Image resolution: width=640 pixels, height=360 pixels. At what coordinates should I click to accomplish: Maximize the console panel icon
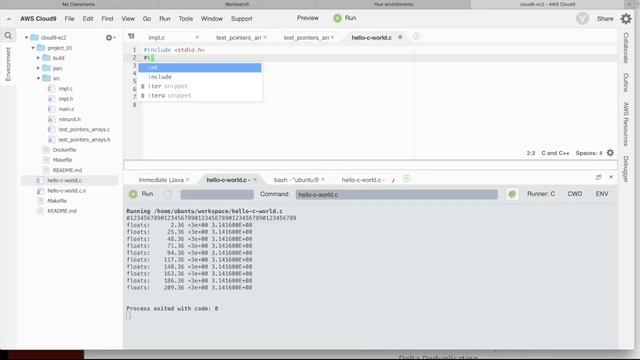click(598, 177)
